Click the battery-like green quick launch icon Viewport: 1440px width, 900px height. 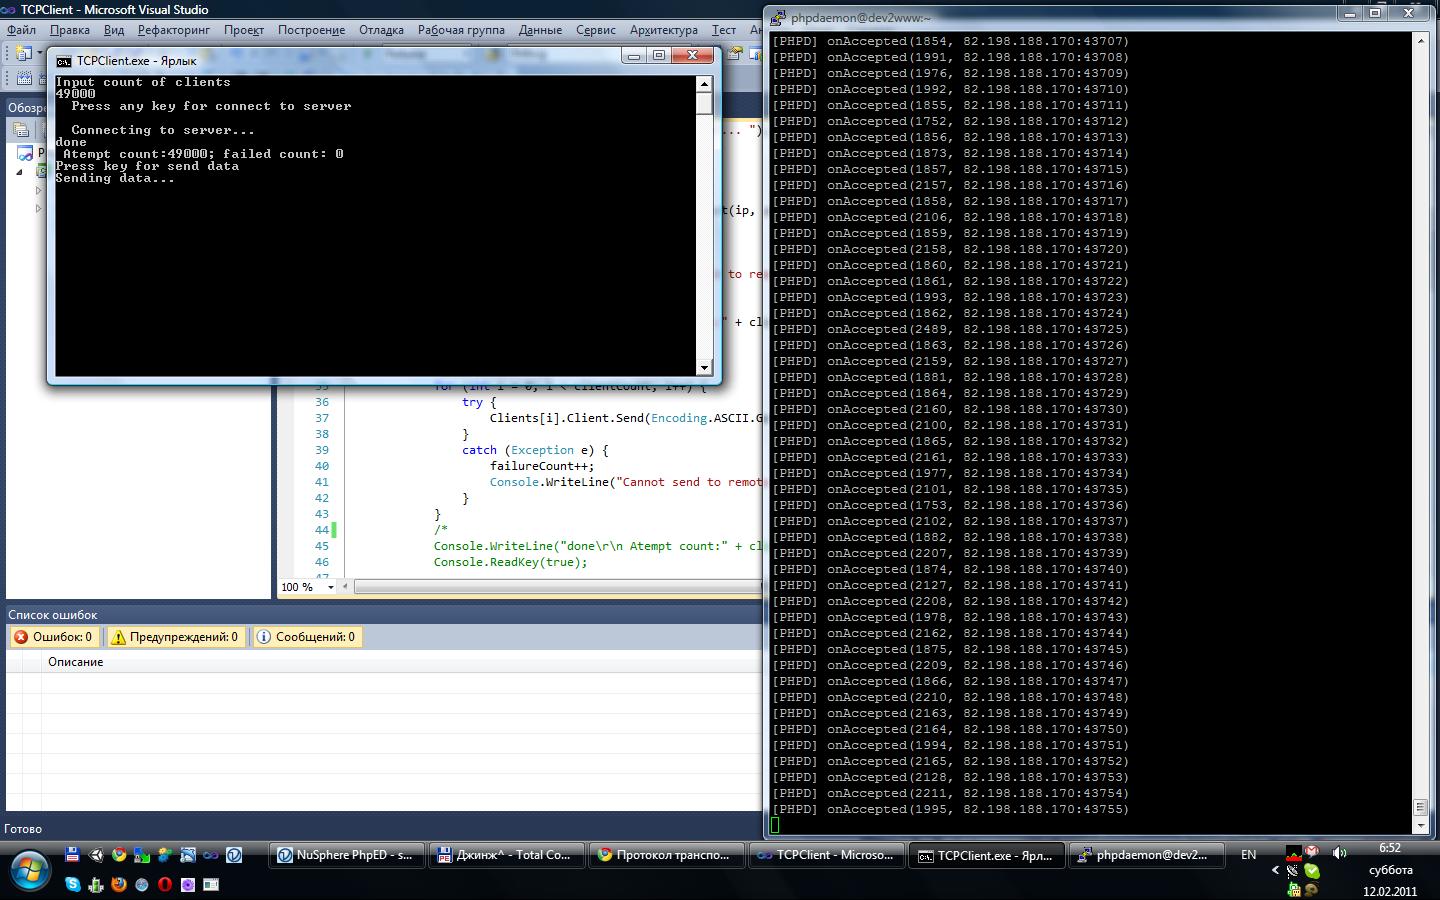(x=96, y=884)
